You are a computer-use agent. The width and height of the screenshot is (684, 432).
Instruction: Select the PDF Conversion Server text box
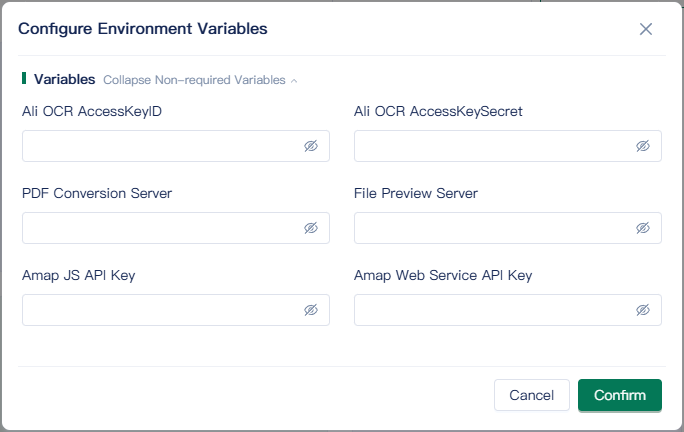[160, 228]
